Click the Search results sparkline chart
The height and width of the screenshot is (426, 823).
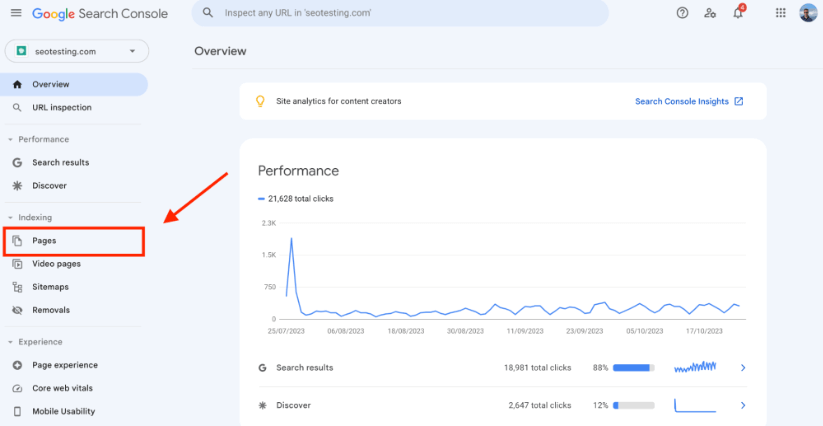coord(695,367)
